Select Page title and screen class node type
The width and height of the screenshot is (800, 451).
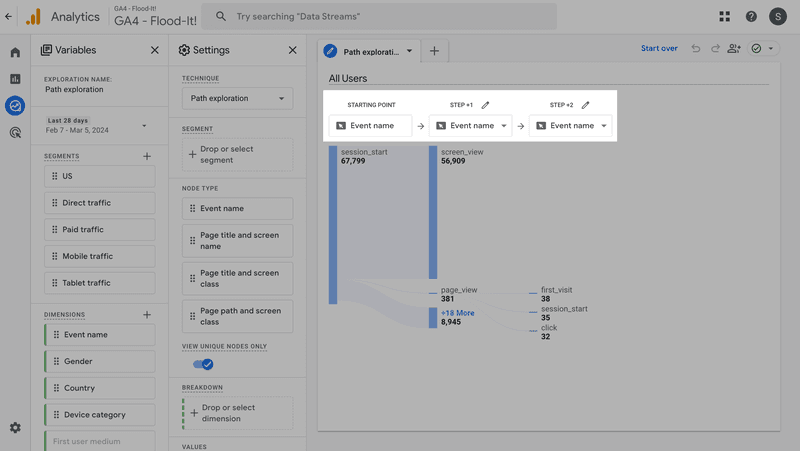pyautogui.click(x=237, y=279)
